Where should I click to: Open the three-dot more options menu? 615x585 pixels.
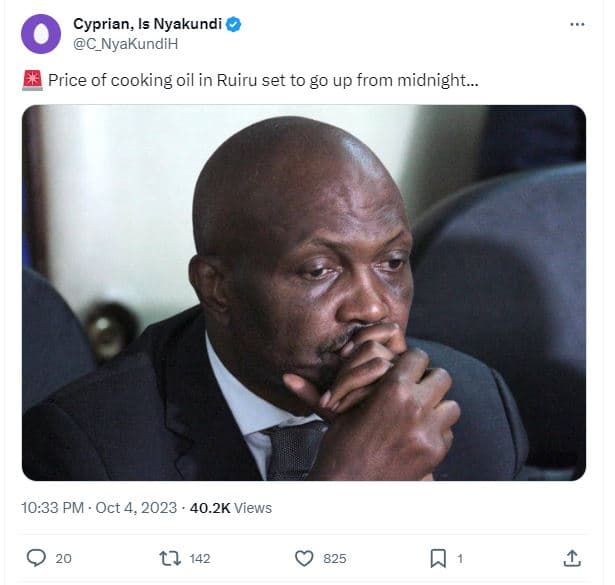[x=577, y=24]
